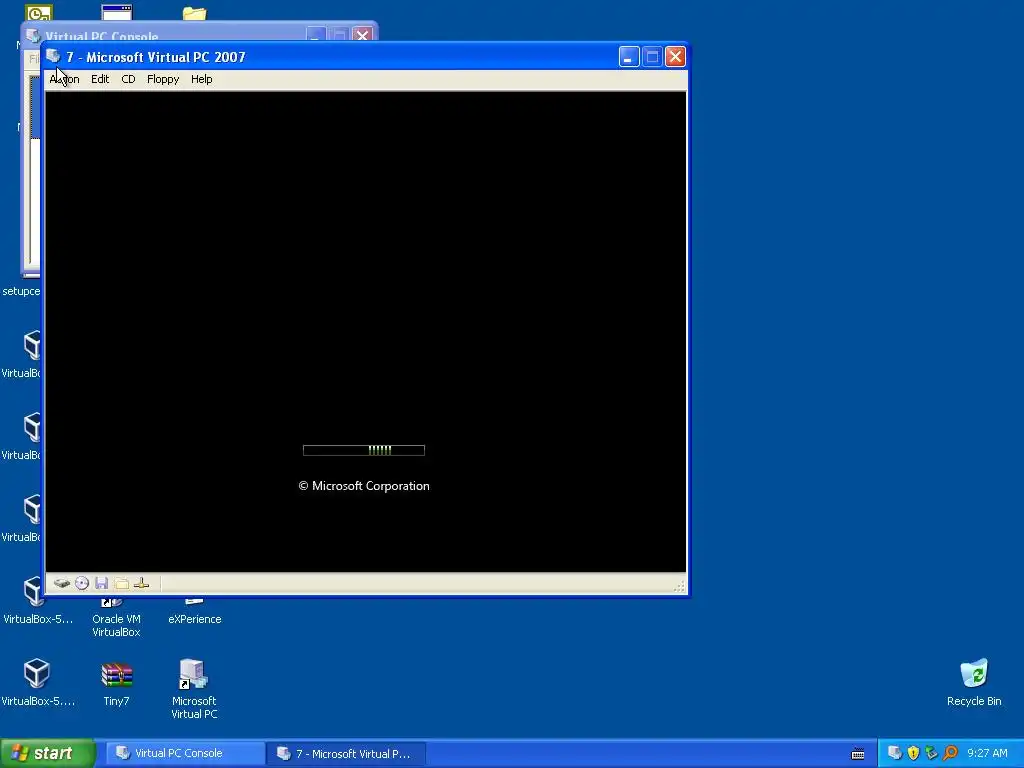Select the clock-key icon at top-left desktop
The height and width of the screenshot is (768, 1024).
coord(39,13)
